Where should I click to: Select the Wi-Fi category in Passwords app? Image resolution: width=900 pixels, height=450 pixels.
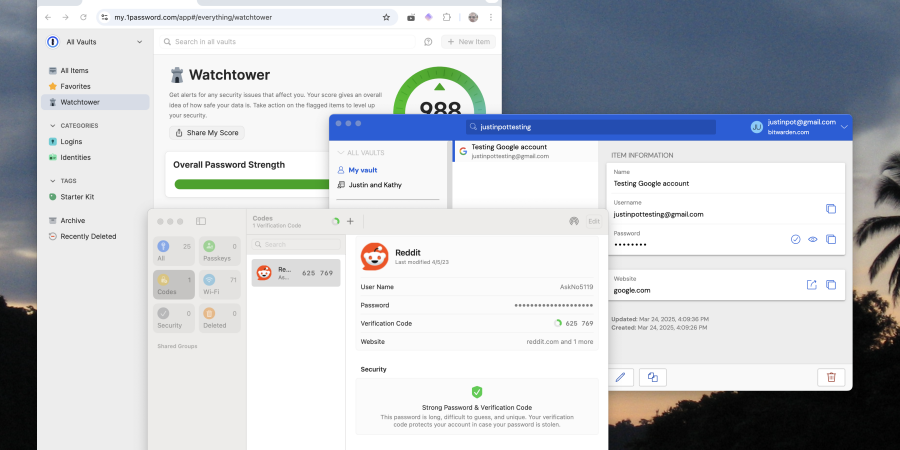pyautogui.click(x=220, y=285)
